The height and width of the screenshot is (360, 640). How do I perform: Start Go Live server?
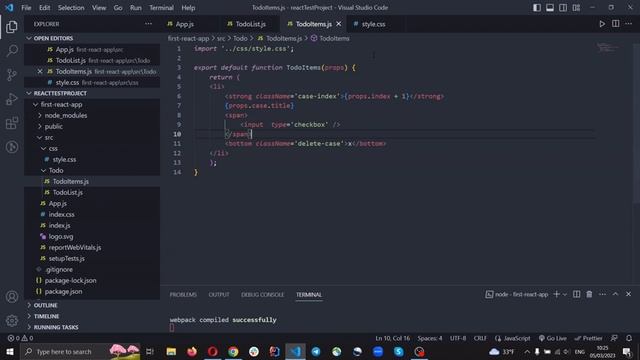[553, 338]
